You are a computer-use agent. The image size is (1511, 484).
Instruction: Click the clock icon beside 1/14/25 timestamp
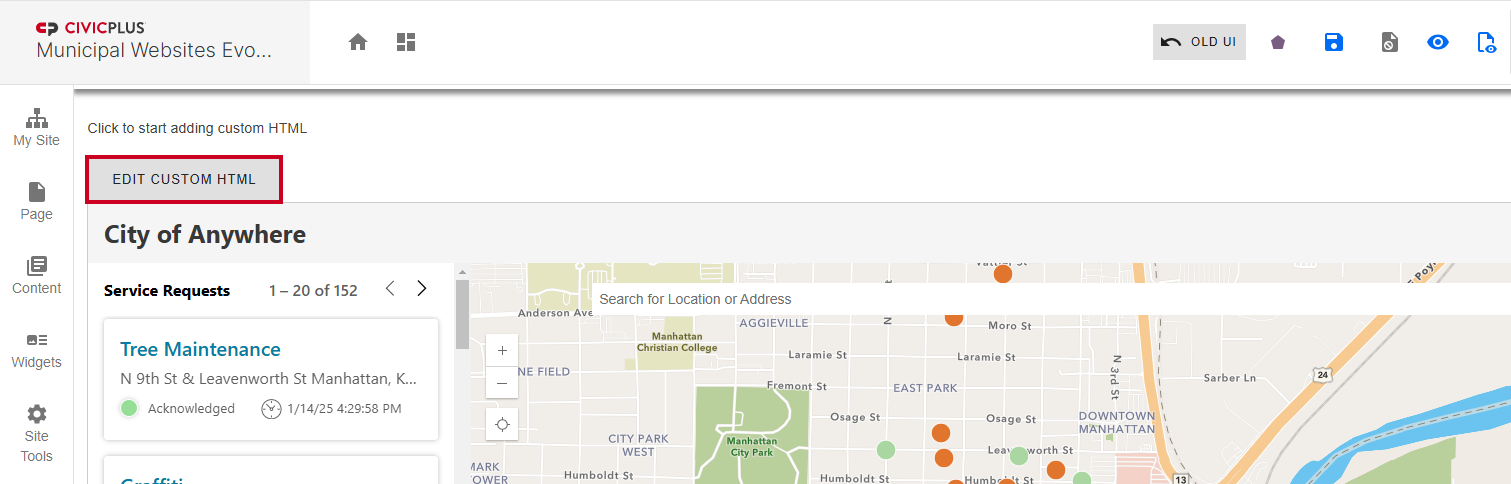coord(271,408)
